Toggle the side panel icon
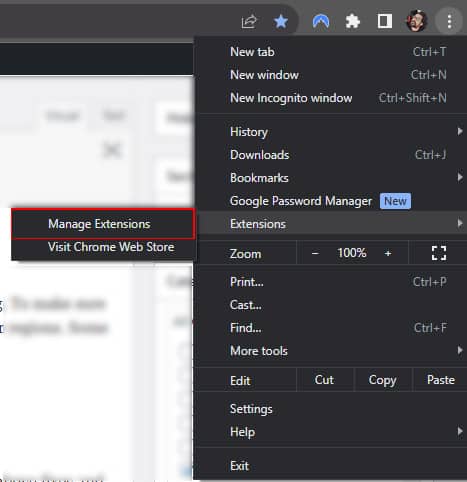Viewport: 467px width, 482px height. [385, 22]
